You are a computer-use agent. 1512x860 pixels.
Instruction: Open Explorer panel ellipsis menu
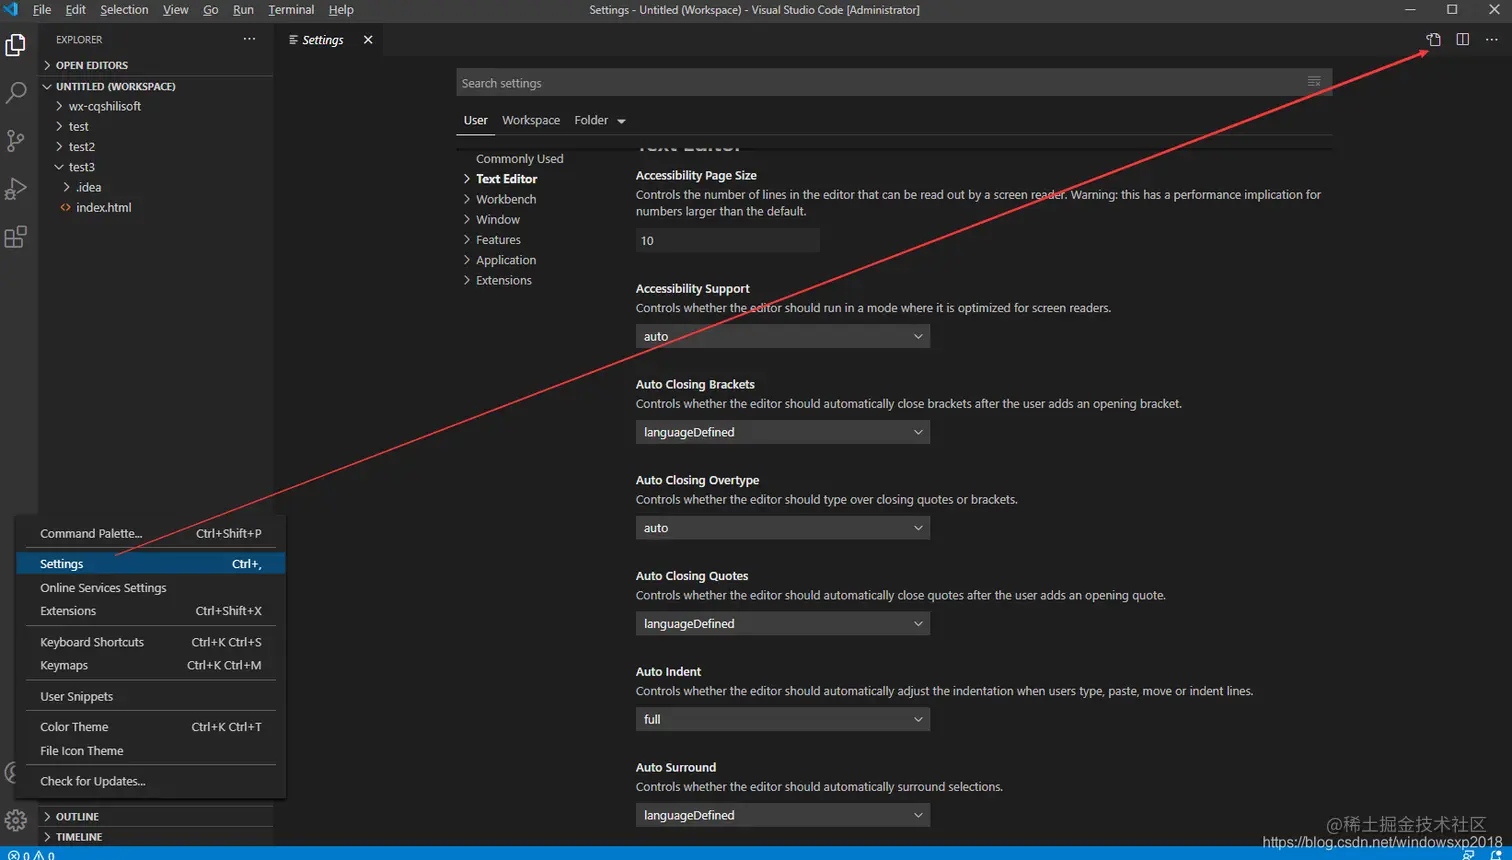(249, 40)
